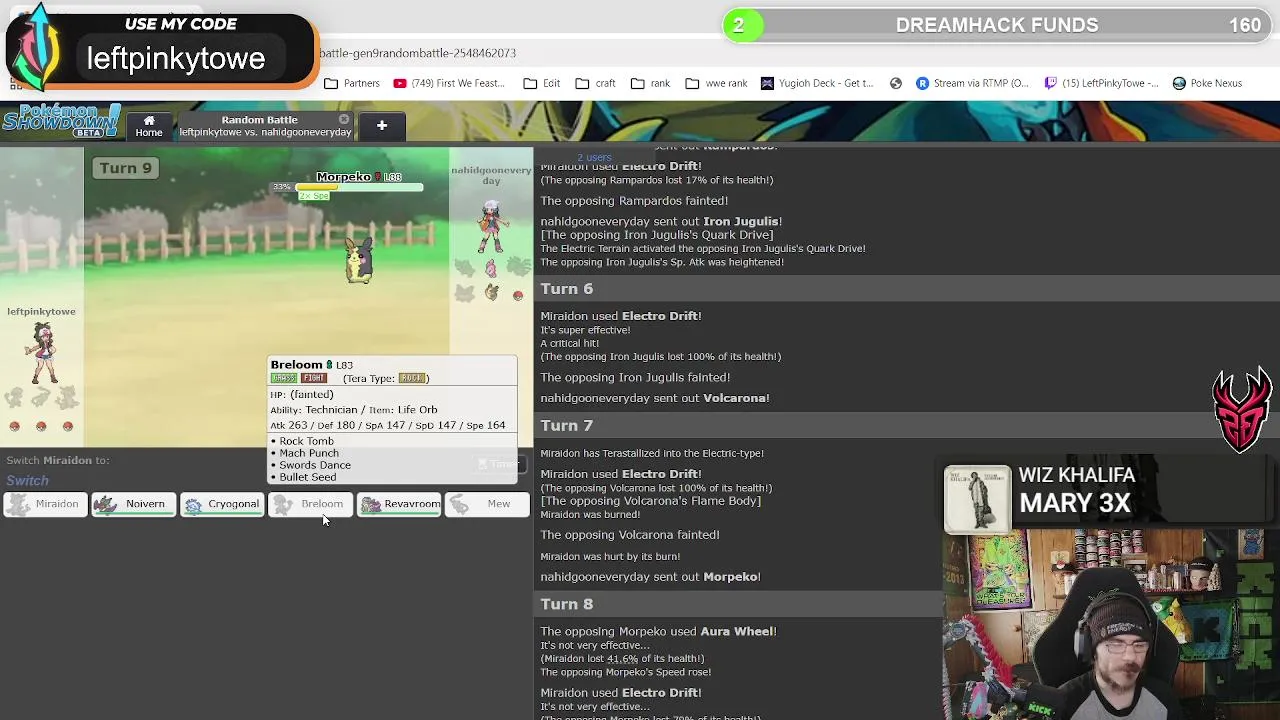Click the opposing Morpeko sprite
1280x720 pixels.
click(x=358, y=260)
